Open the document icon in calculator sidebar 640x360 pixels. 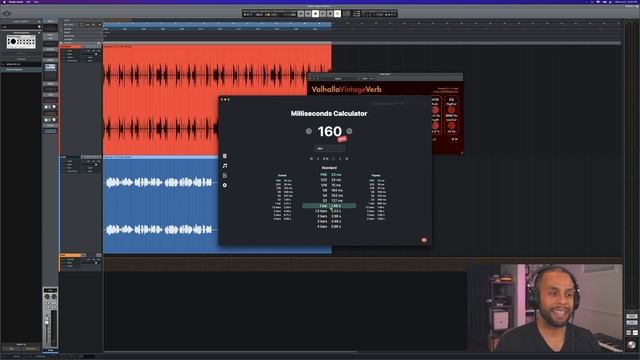pos(224,176)
